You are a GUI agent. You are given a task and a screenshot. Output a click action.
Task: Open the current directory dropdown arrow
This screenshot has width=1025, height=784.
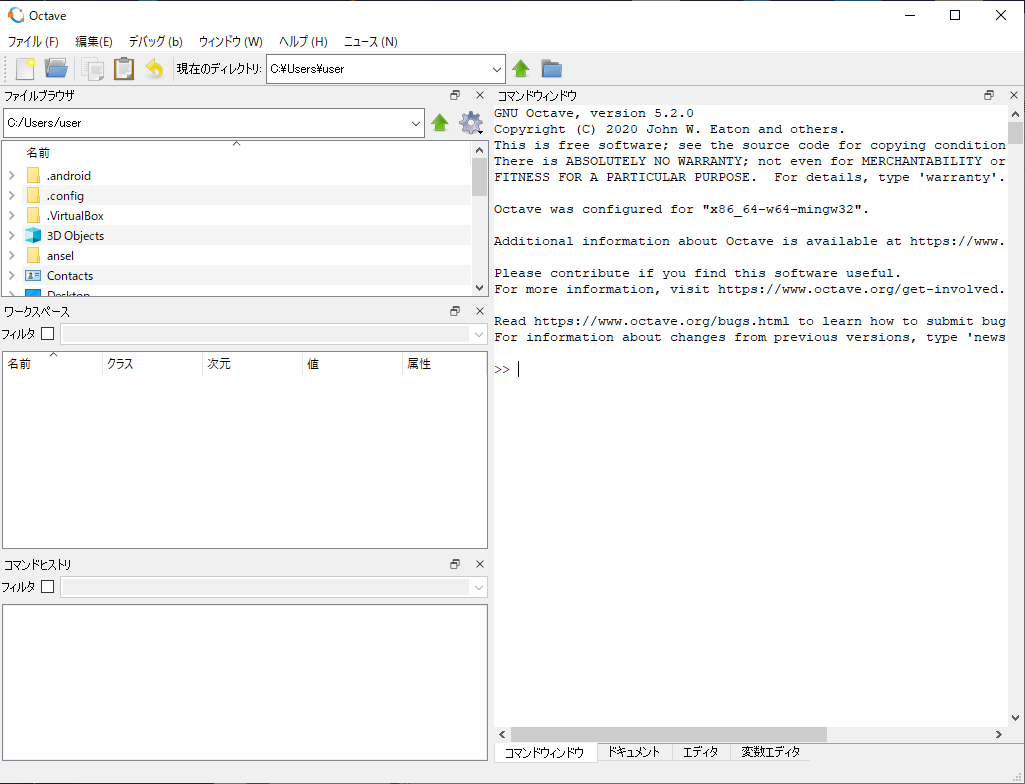497,68
